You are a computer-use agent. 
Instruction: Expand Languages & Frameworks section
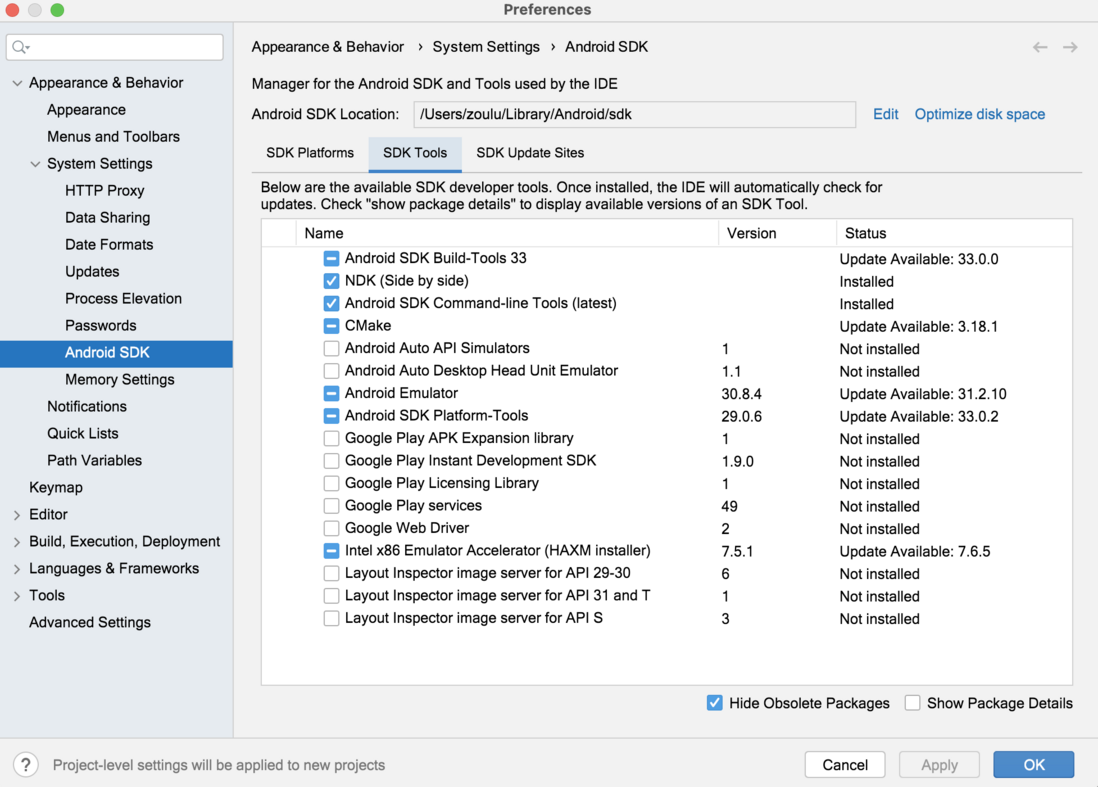tap(18, 569)
